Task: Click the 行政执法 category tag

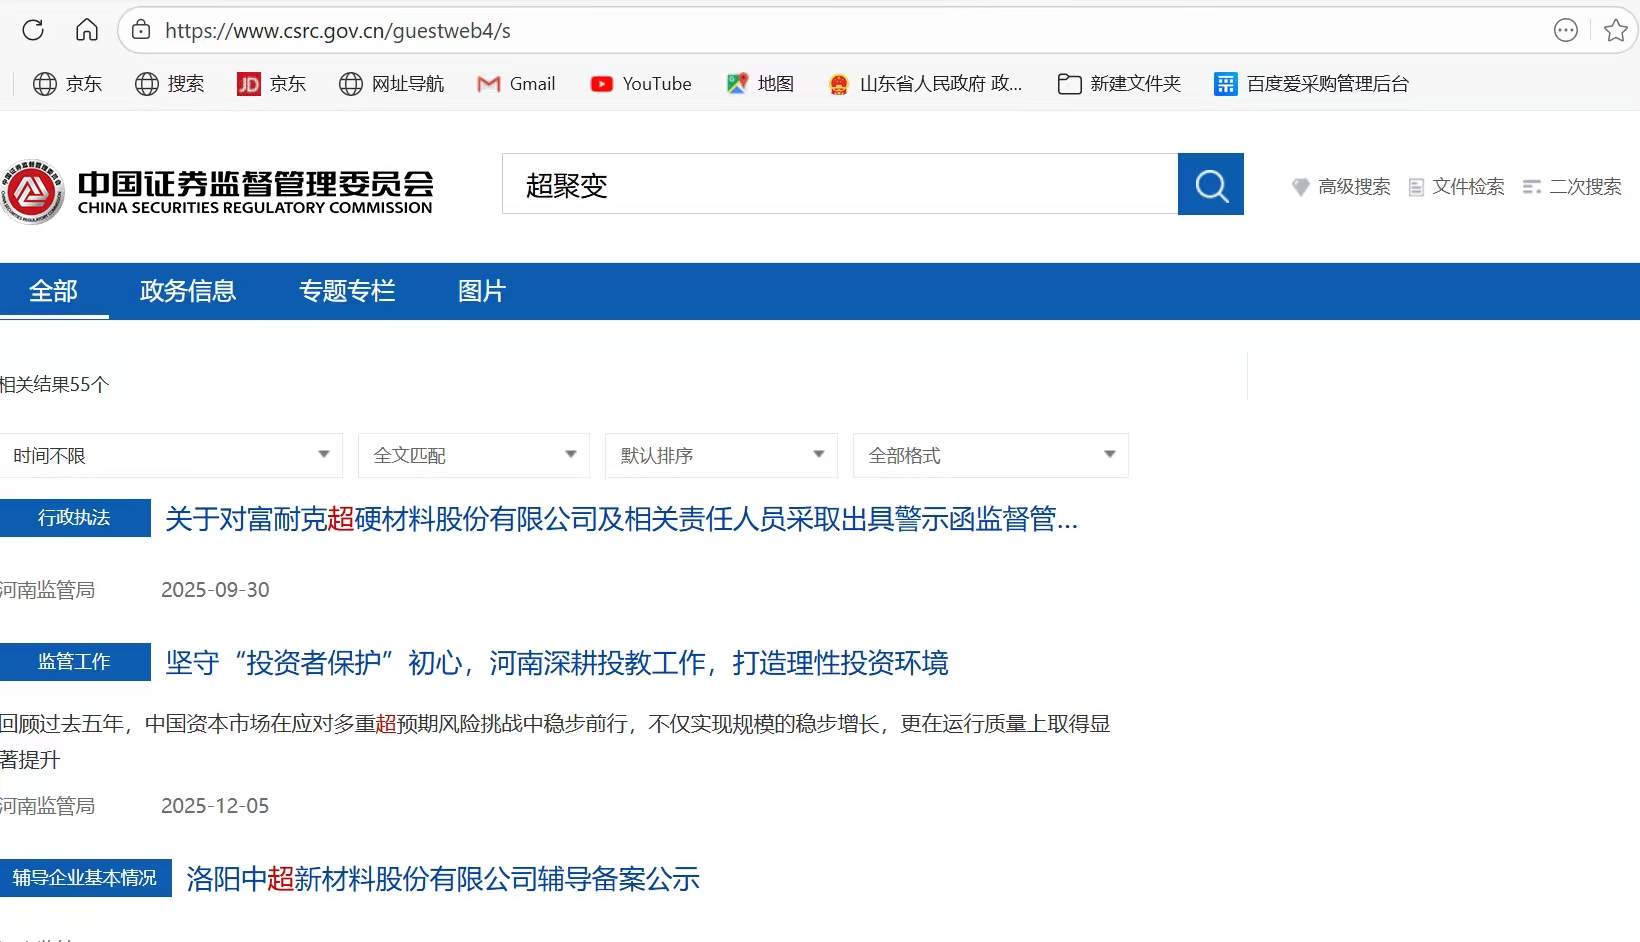Action: 75,518
